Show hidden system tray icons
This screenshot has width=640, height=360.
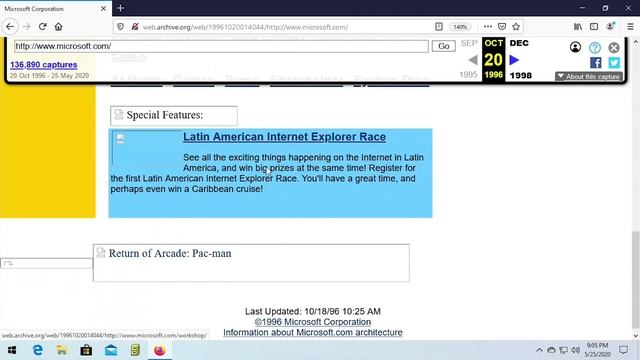[539, 350]
